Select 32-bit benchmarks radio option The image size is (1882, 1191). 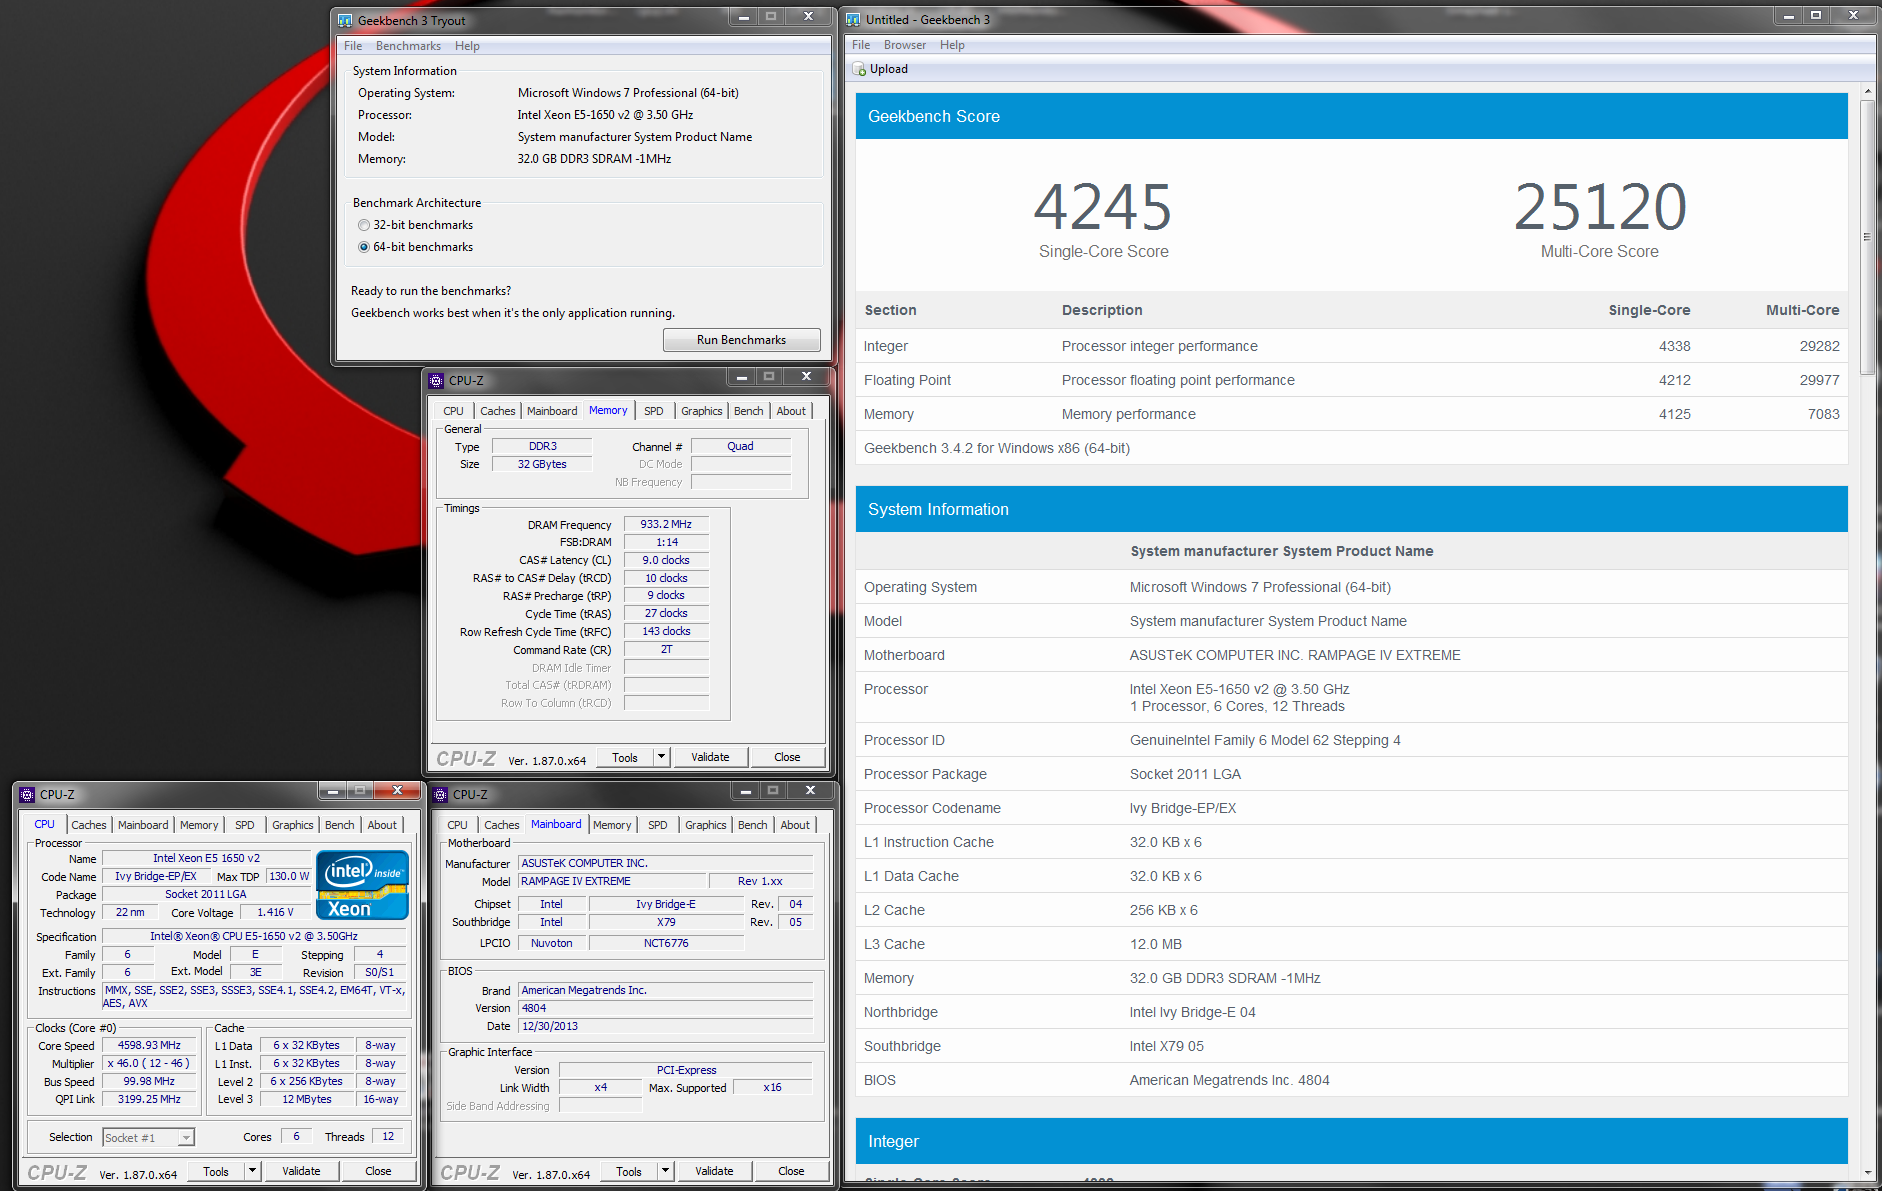point(364,225)
